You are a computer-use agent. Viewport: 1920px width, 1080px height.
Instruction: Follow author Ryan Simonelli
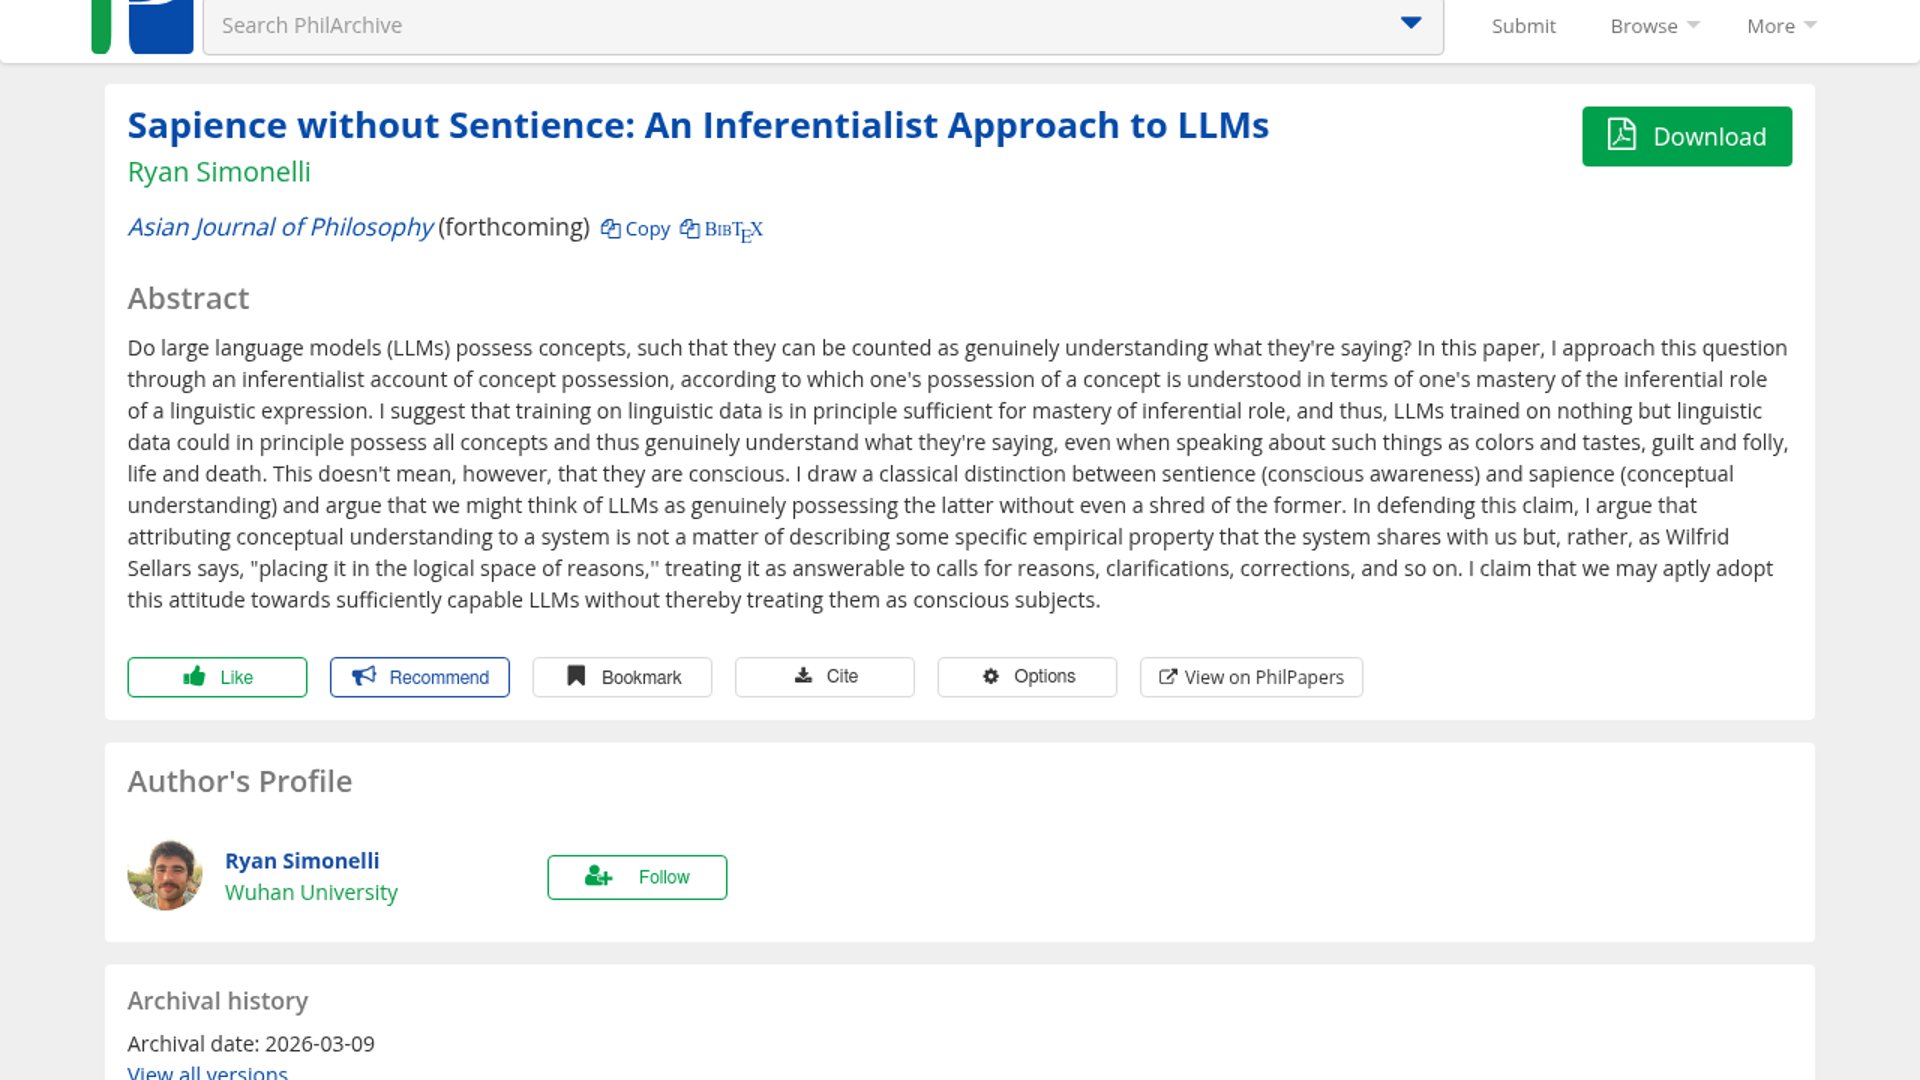tap(637, 877)
